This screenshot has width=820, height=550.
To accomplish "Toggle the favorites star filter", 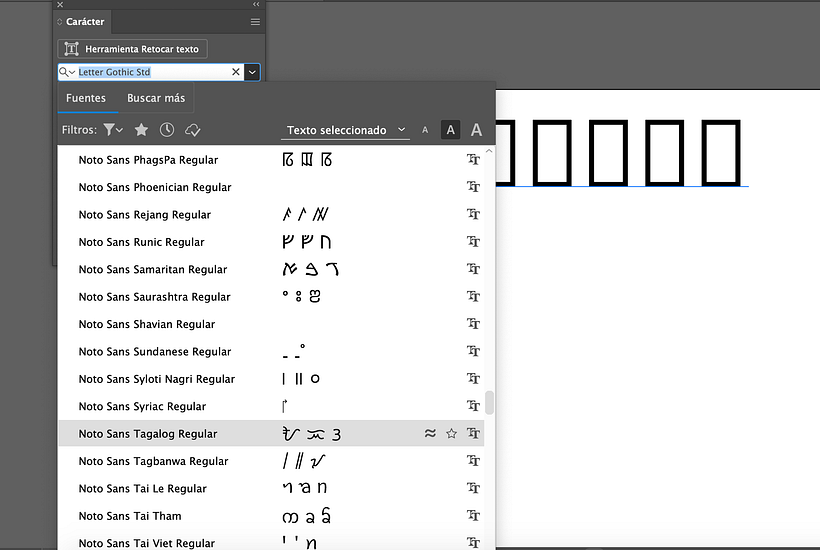I will click(x=141, y=130).
